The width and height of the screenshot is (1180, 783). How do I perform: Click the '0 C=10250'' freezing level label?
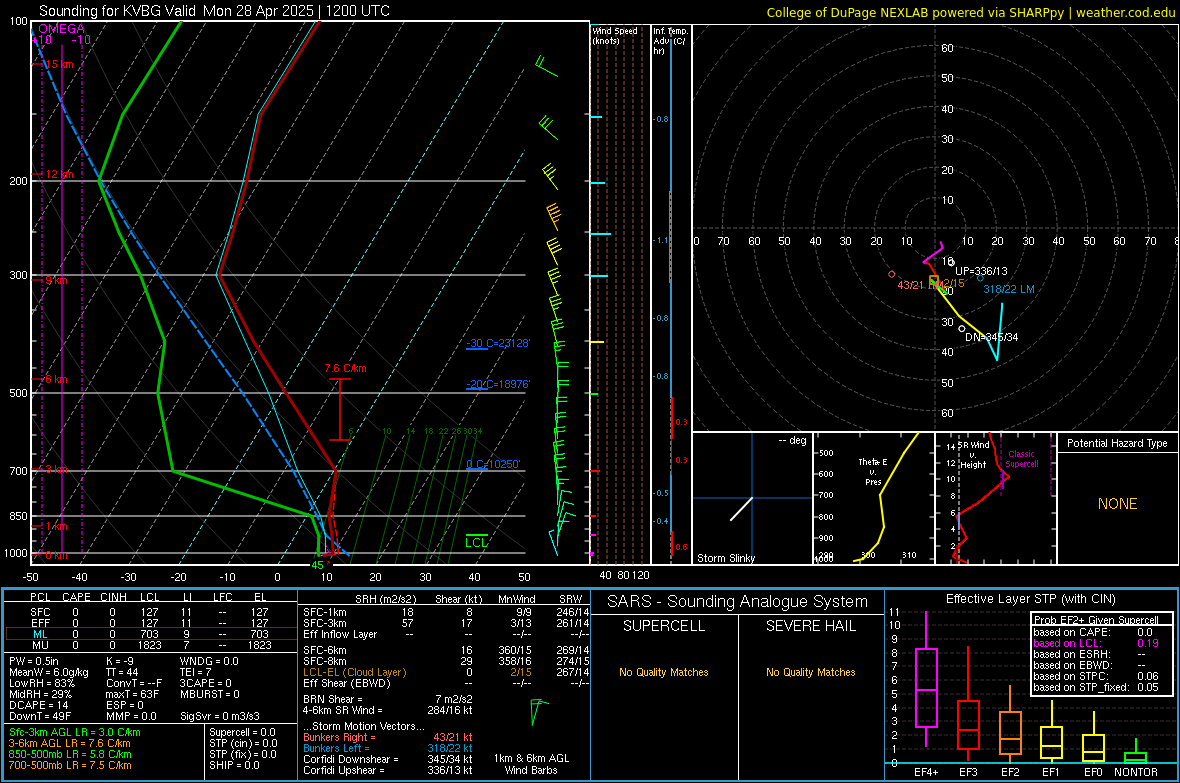click(494, 465)
